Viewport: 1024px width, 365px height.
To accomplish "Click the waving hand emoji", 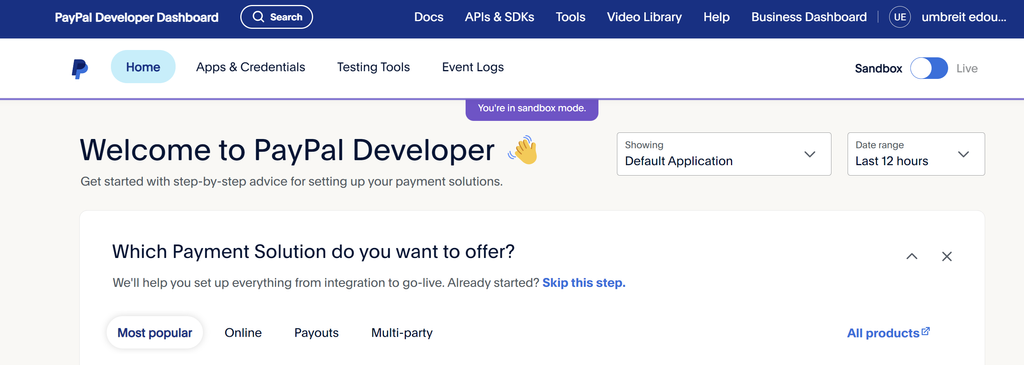I will pyautogui.click(x=522, y=150).
